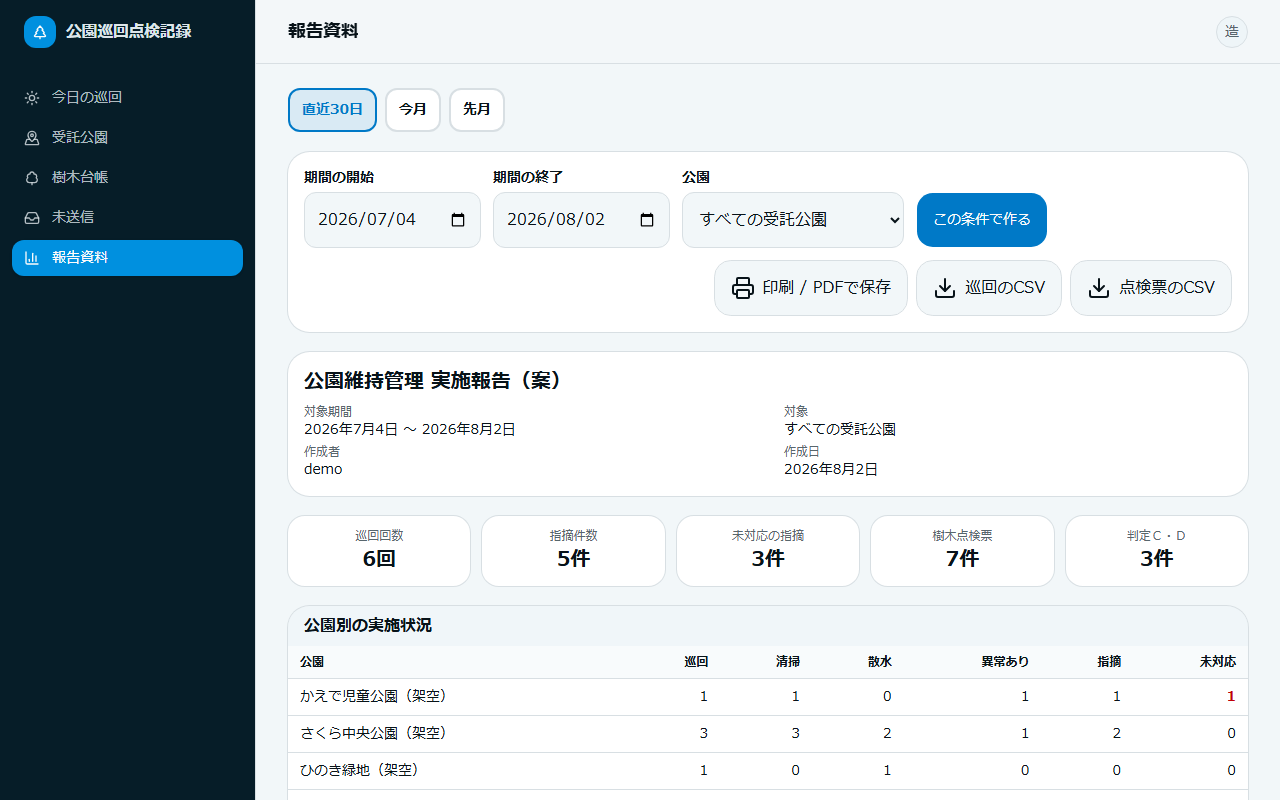Click the 樹木点検票 7件 card
1280x800 pixels.
pos(962,551)
